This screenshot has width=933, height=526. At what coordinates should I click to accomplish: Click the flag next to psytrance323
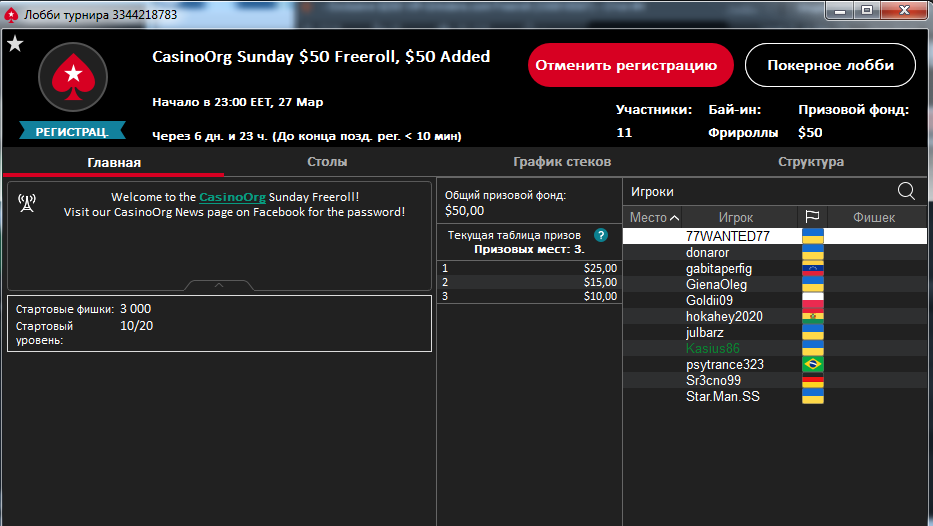[813, 364]
